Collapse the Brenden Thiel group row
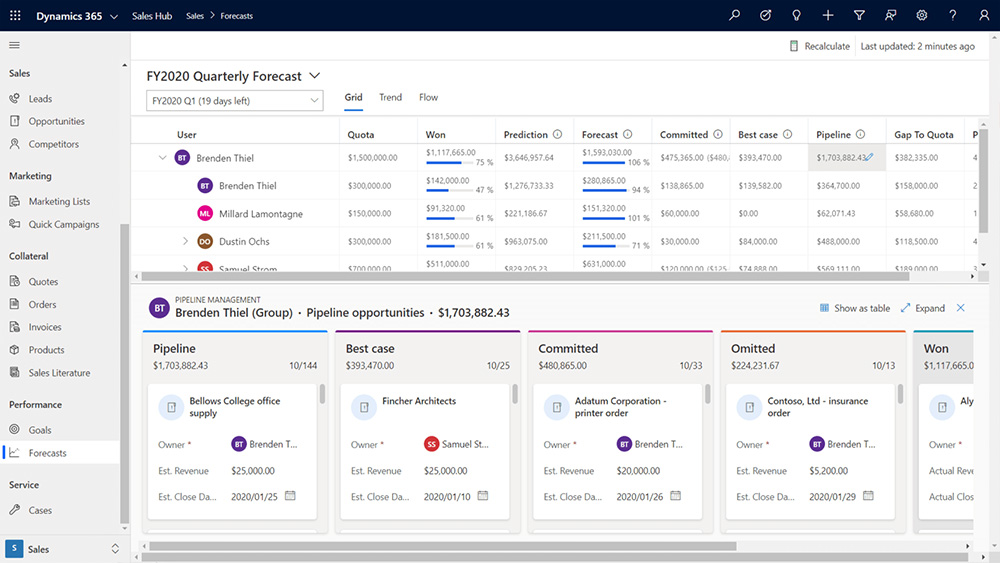 (x=162, y=157)
